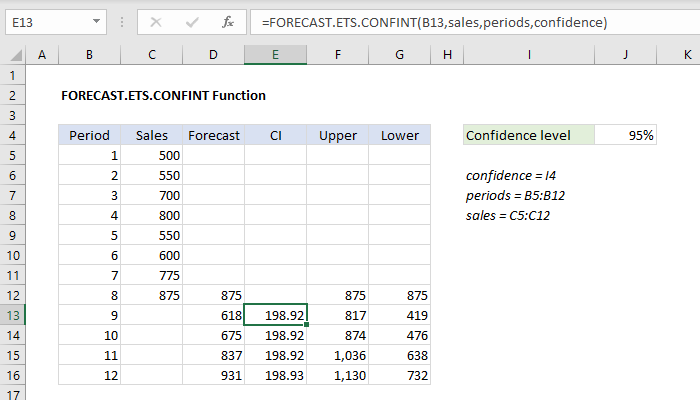Screen dimensions: 700x400
Task: Select column J header
Action: tap(625, 55)
